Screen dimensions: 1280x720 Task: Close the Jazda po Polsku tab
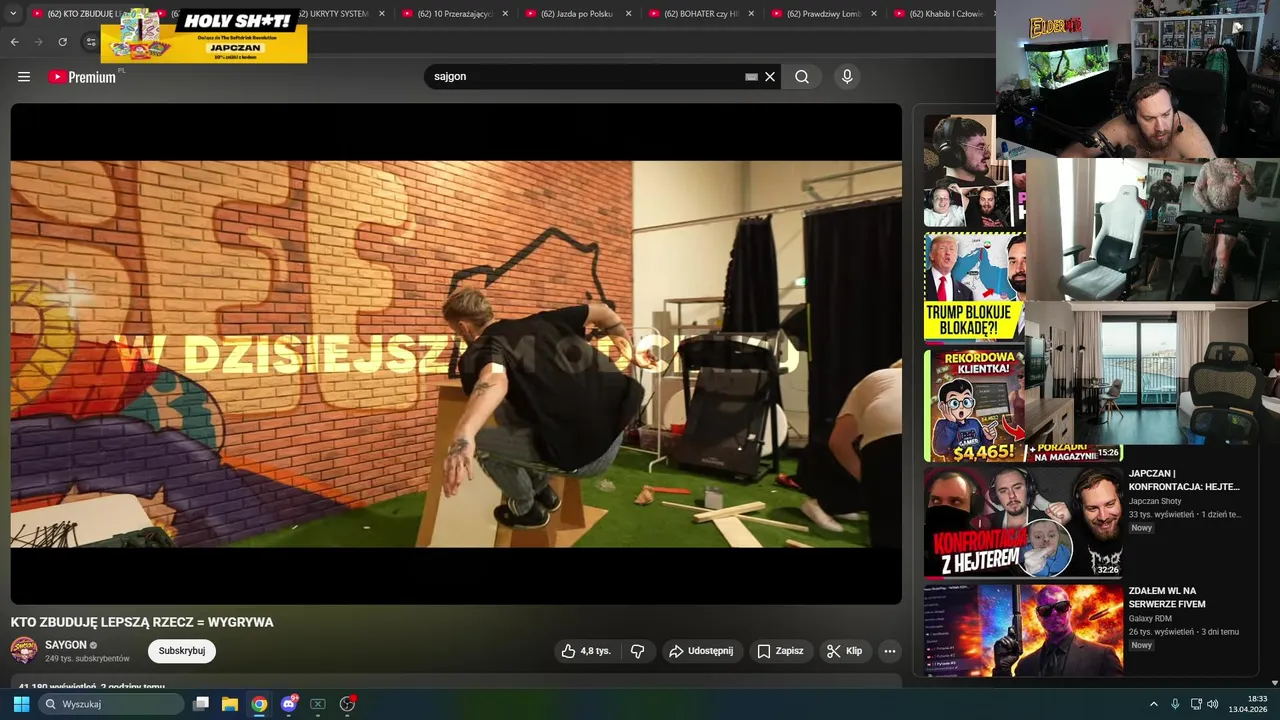(x=628, y=14)
